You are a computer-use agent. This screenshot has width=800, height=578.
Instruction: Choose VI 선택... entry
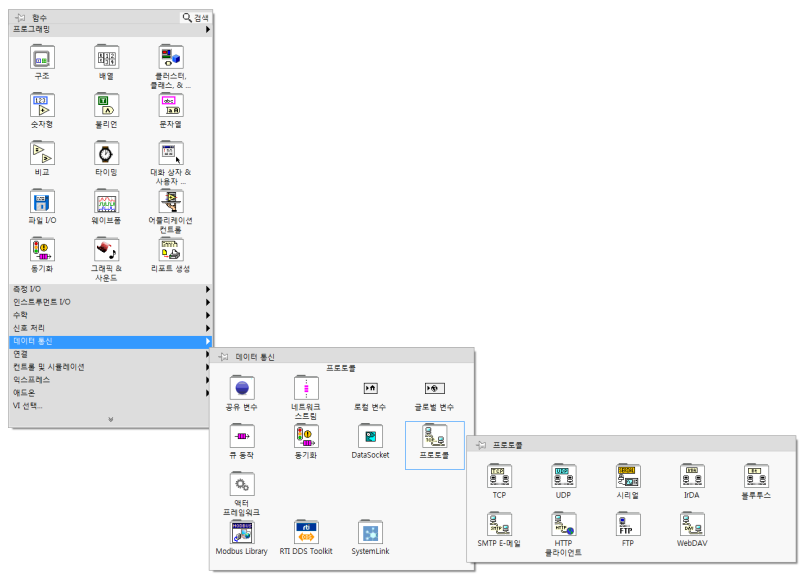[x=110, y=406]
